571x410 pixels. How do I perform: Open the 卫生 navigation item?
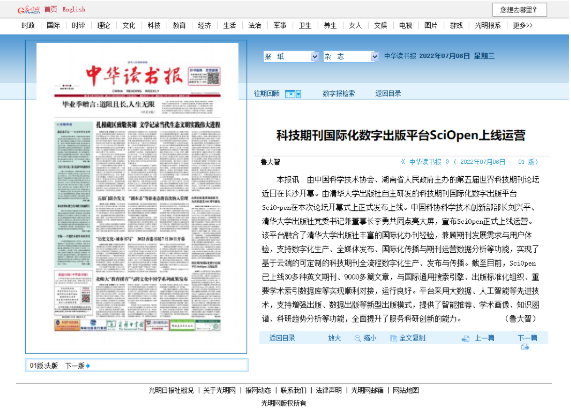click(x=305, y=25)
